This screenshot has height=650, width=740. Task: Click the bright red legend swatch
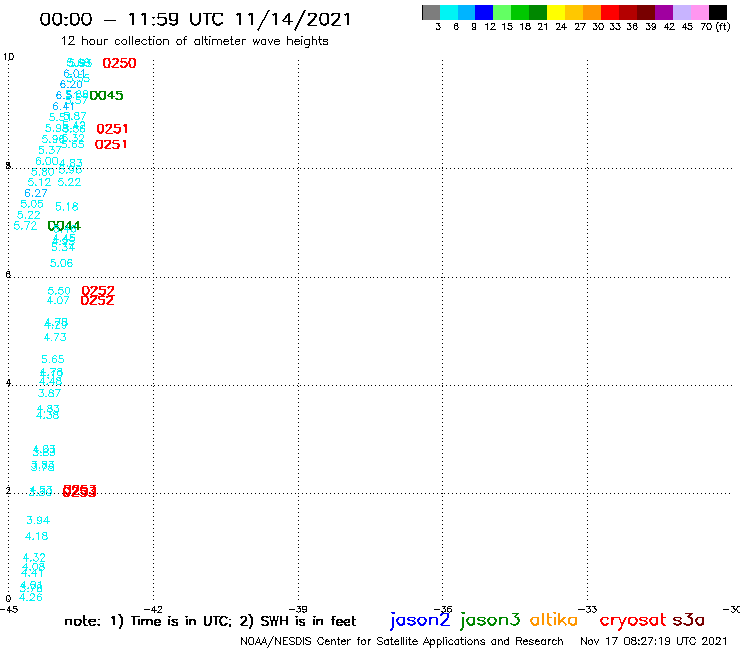[610, 12]
